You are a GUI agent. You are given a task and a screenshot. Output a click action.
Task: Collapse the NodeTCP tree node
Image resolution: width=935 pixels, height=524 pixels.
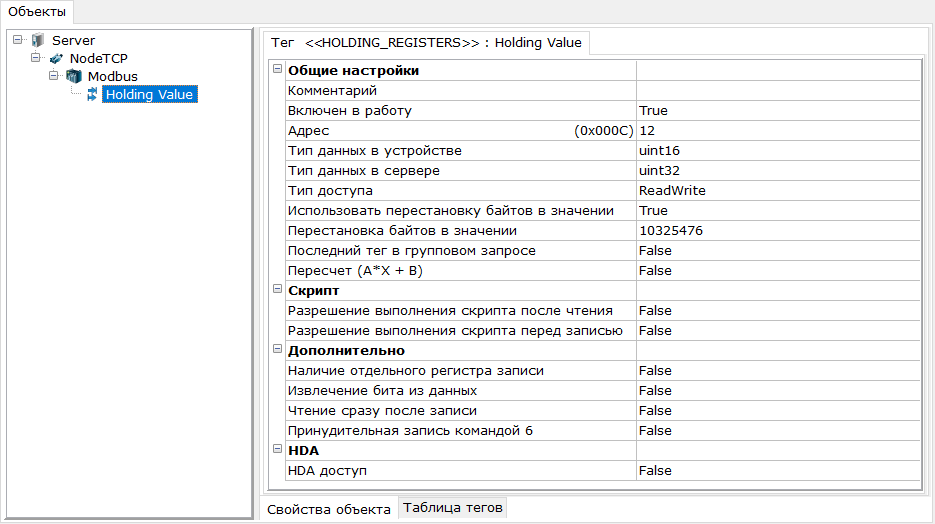[36, 58]
